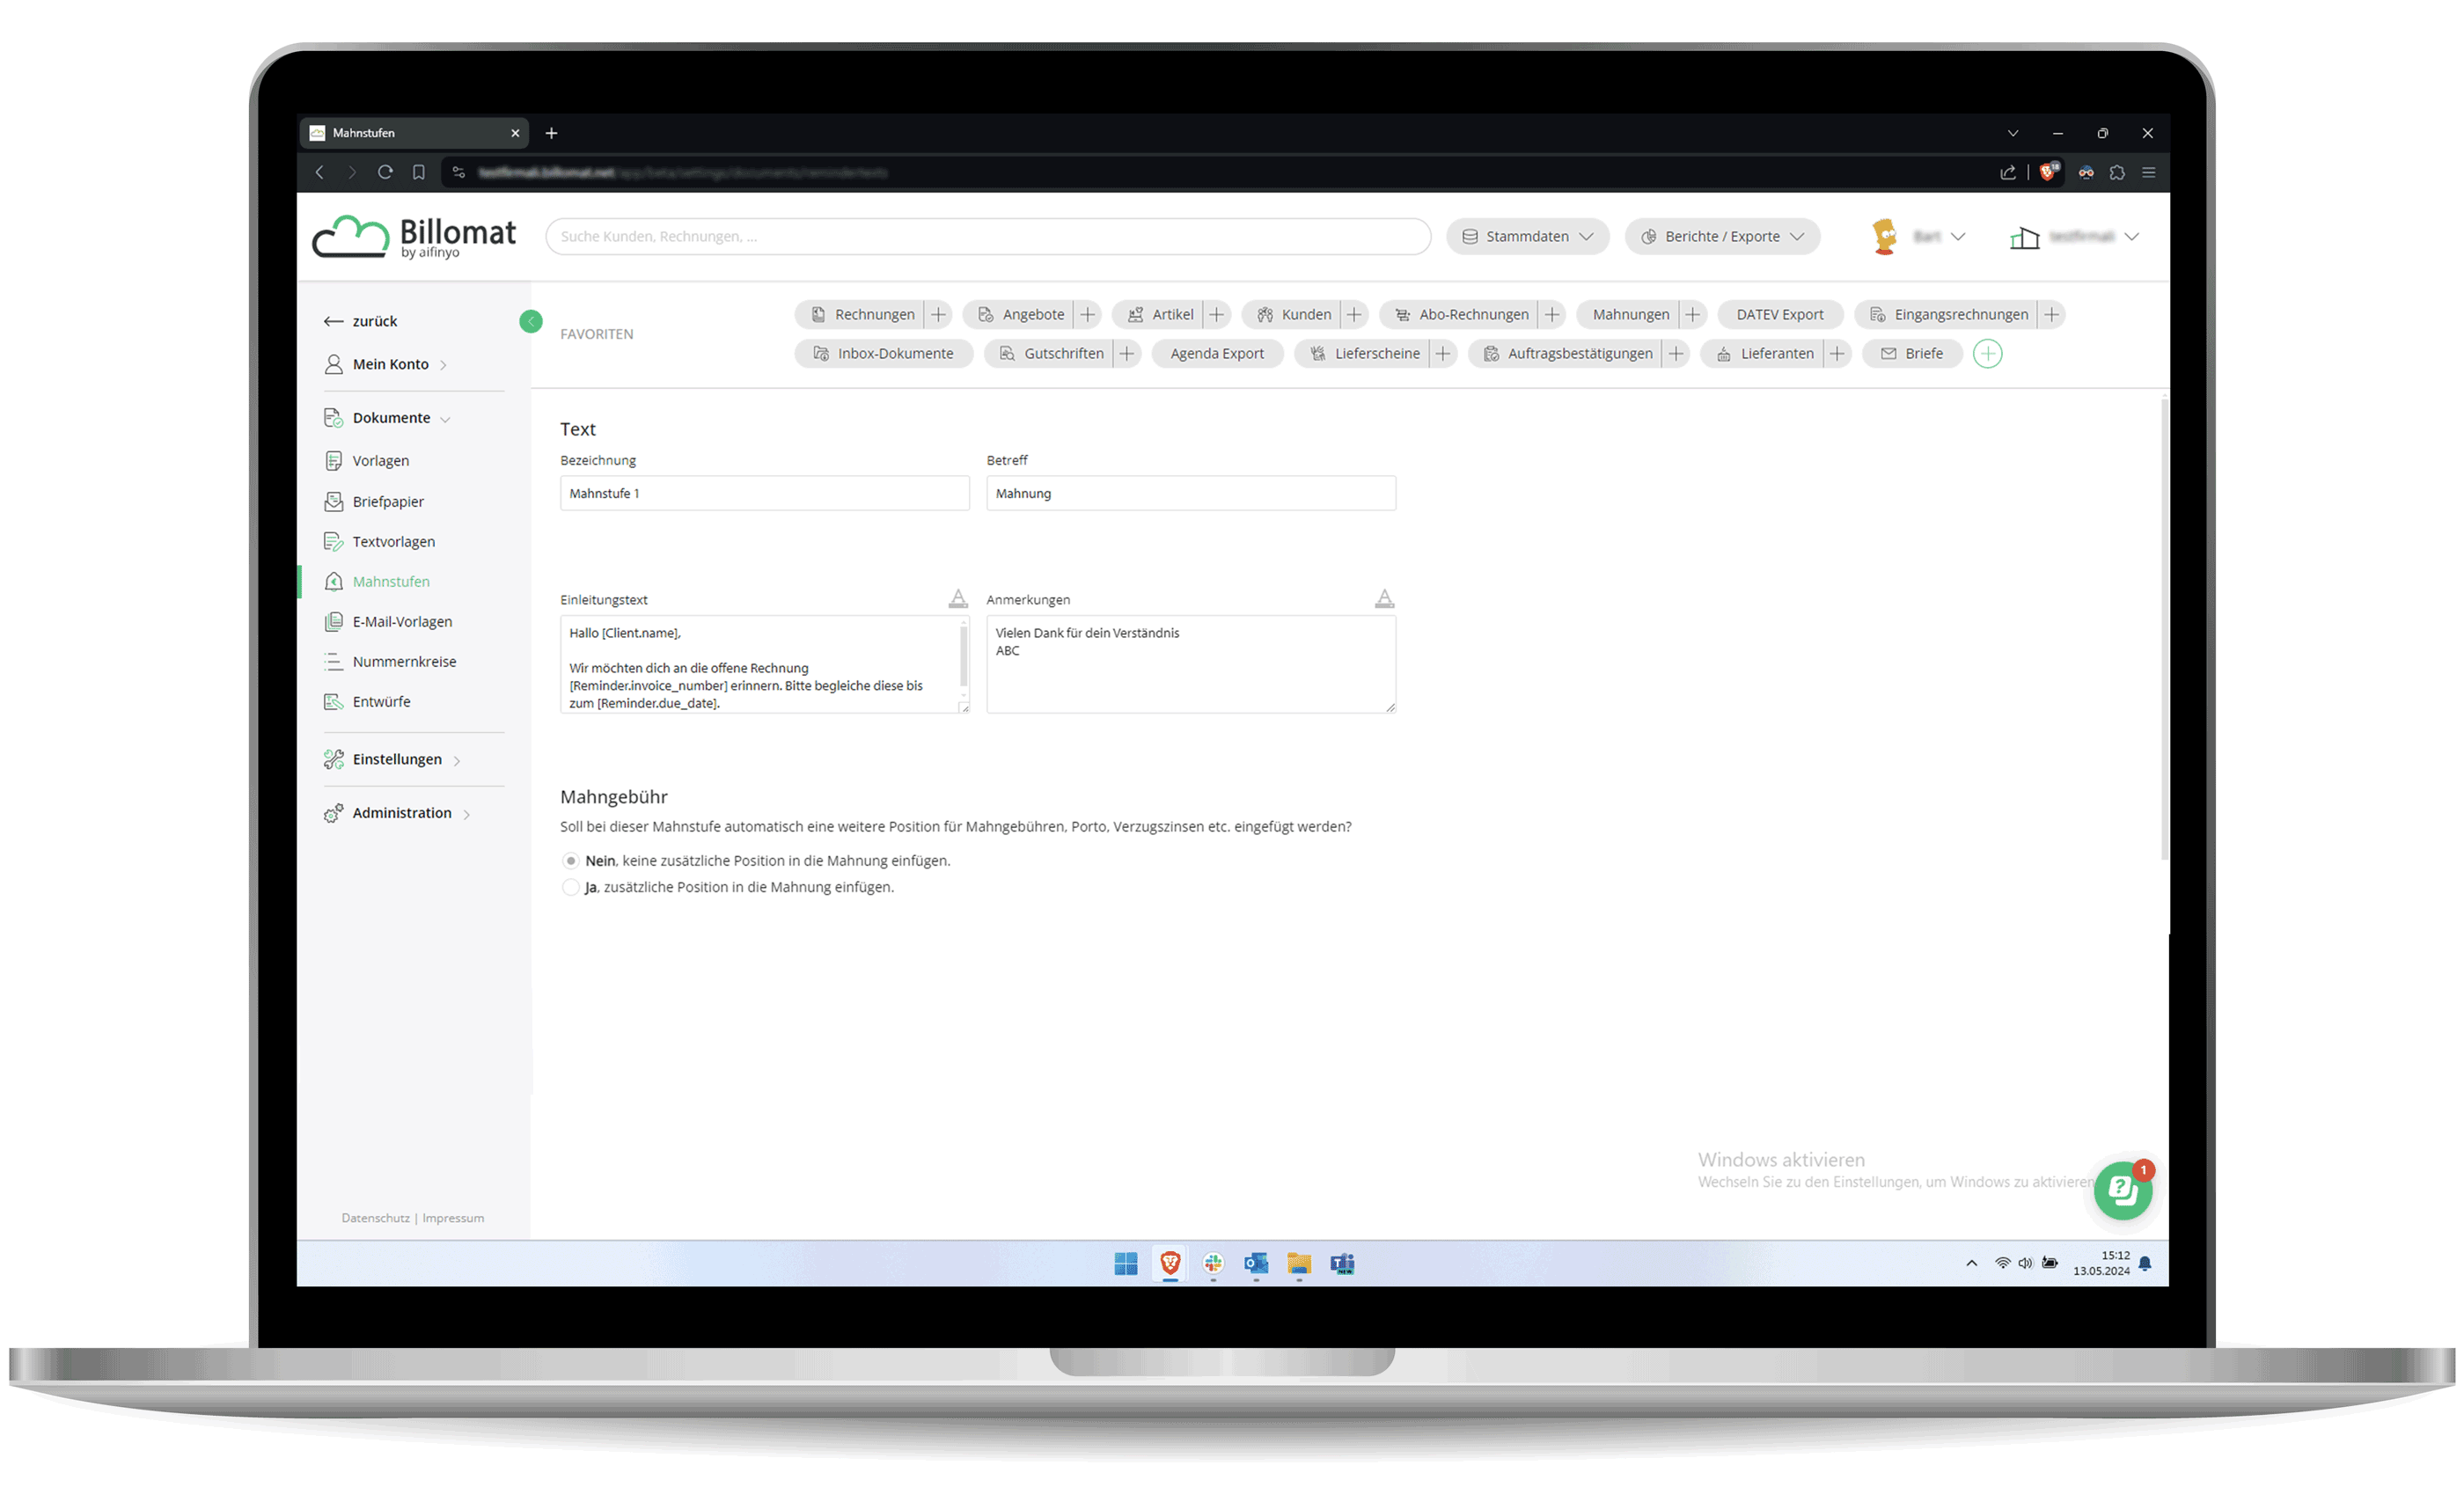Click the Briefpapier sidebar icon
This screenshot has width=2464, height=1502.
[334, 501]
